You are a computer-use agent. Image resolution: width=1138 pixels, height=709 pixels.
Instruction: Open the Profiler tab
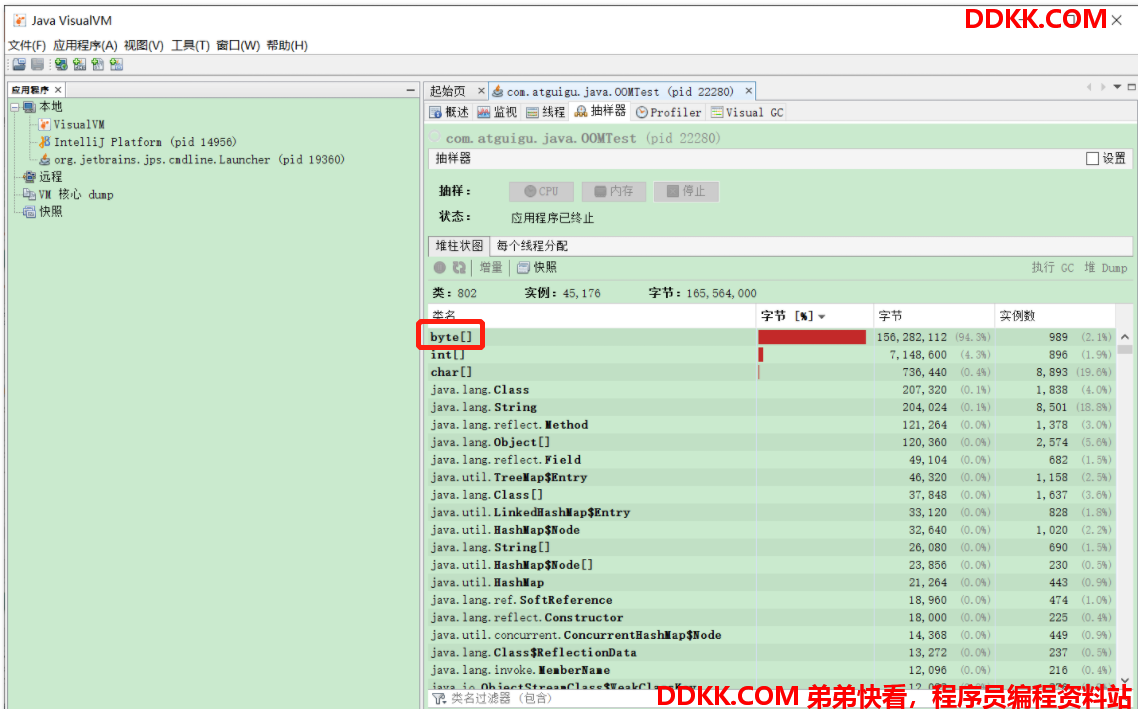(x=668, y=112)
